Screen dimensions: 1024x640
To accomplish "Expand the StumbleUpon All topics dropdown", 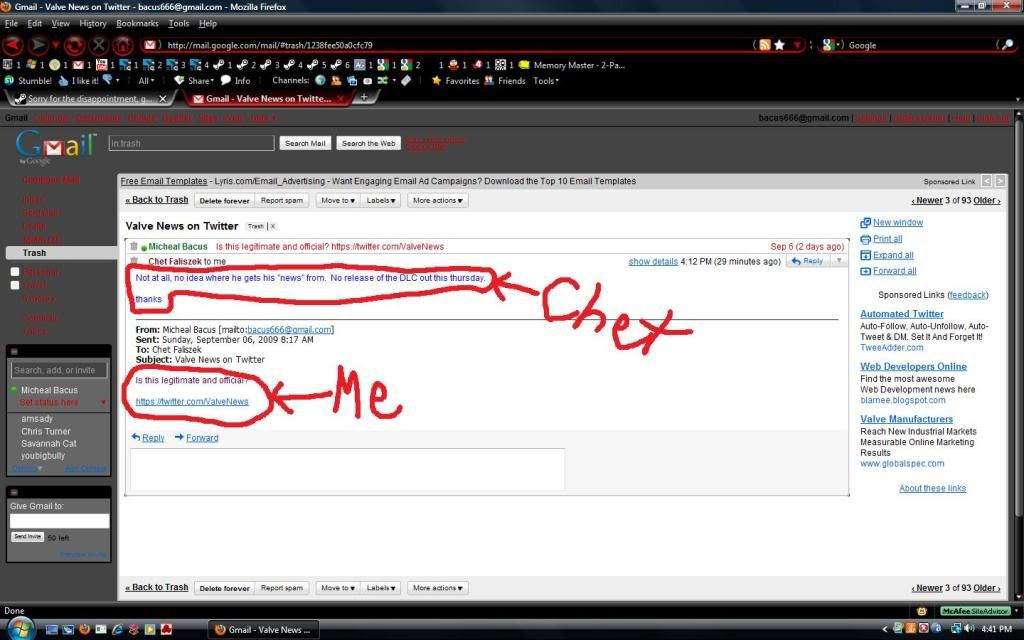I will 146,81.
